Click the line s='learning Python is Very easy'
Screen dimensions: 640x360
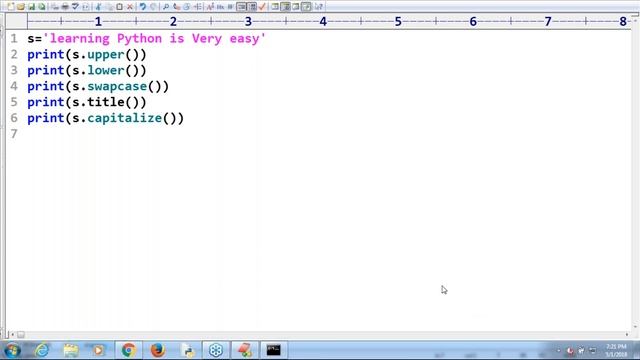point(147,39)
